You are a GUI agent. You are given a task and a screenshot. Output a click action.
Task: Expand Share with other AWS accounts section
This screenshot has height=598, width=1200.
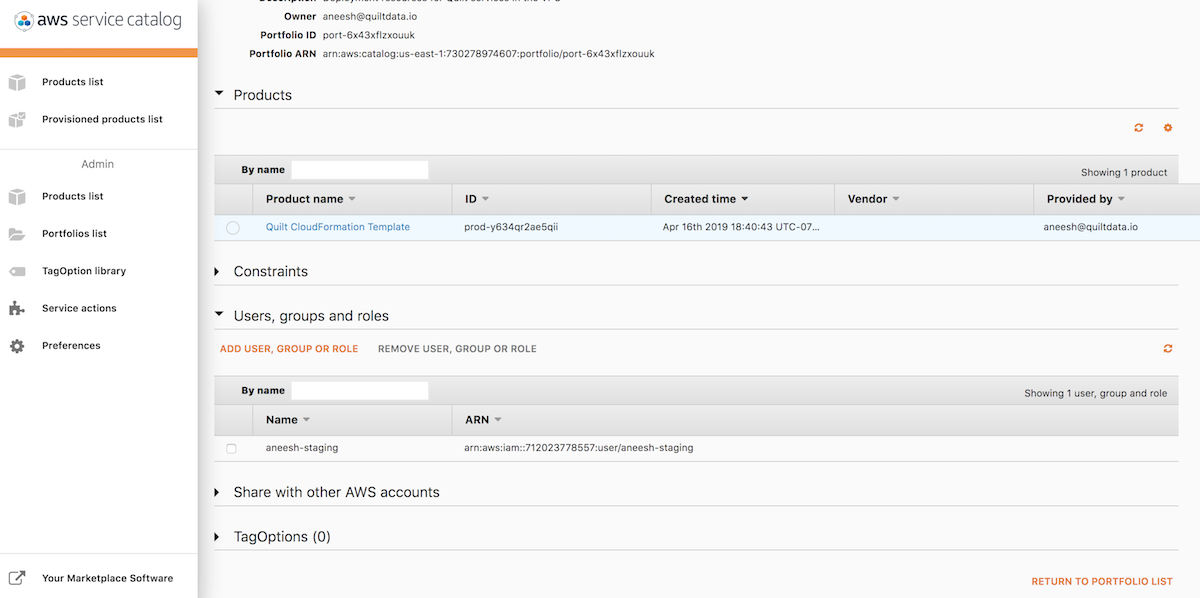pyautogui.click(x=219, y=492)
